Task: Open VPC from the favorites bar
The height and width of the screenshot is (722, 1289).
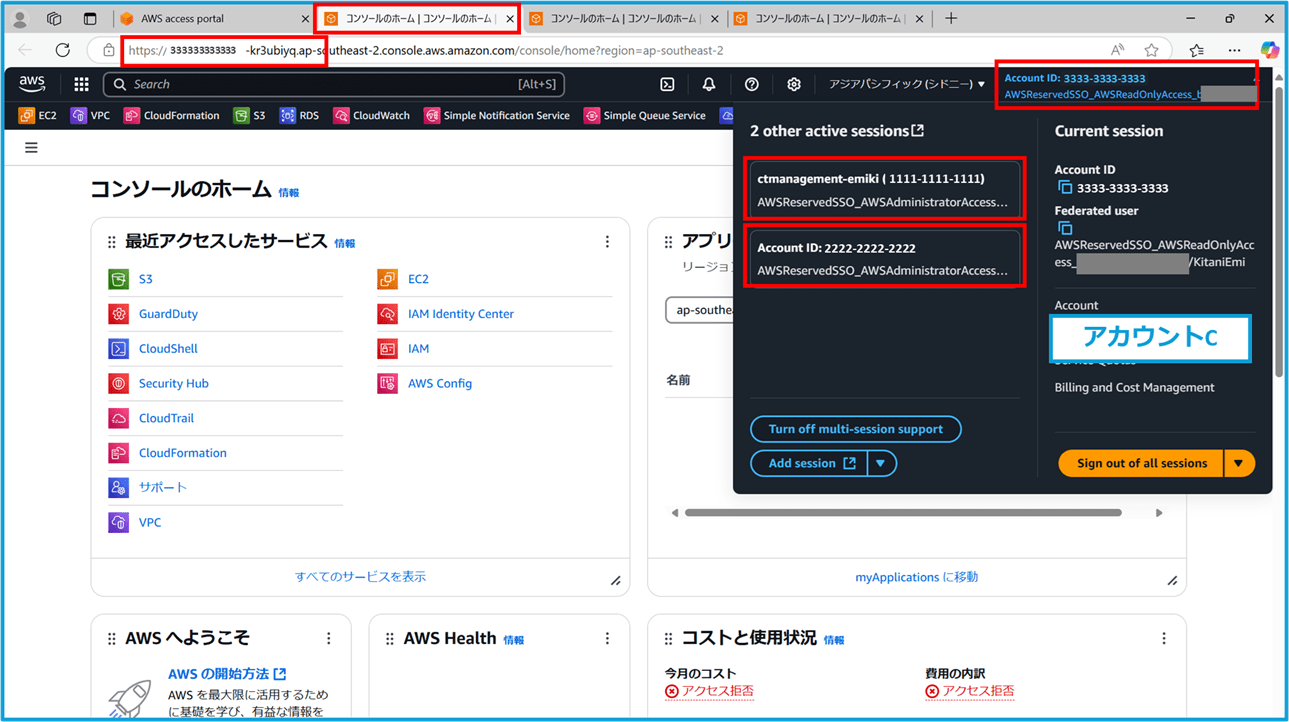Action: point(90,116)
